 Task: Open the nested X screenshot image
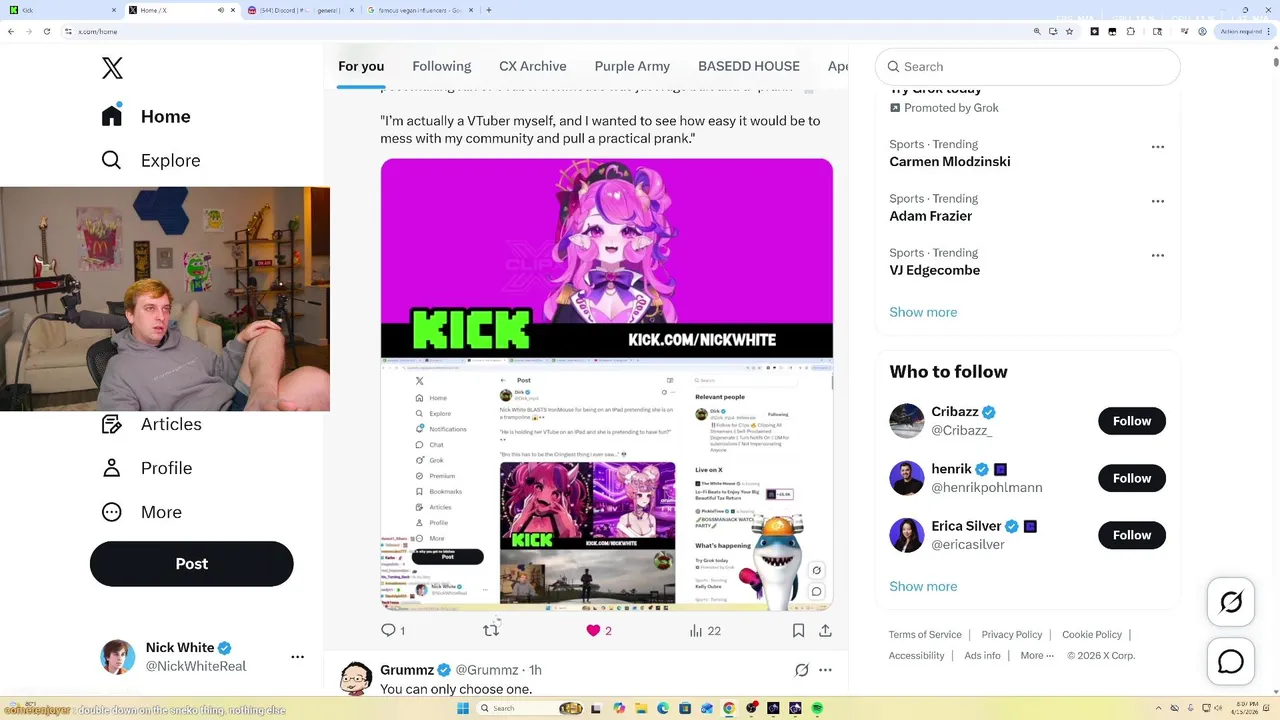[x=606, y=485]
